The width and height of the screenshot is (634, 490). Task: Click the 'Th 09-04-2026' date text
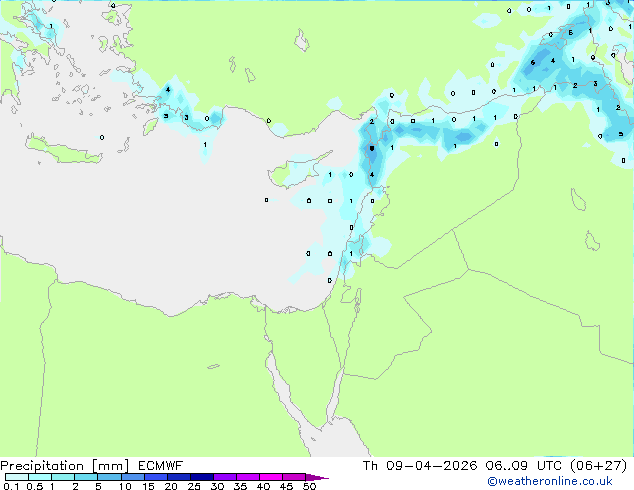click(x=420, y=466)
